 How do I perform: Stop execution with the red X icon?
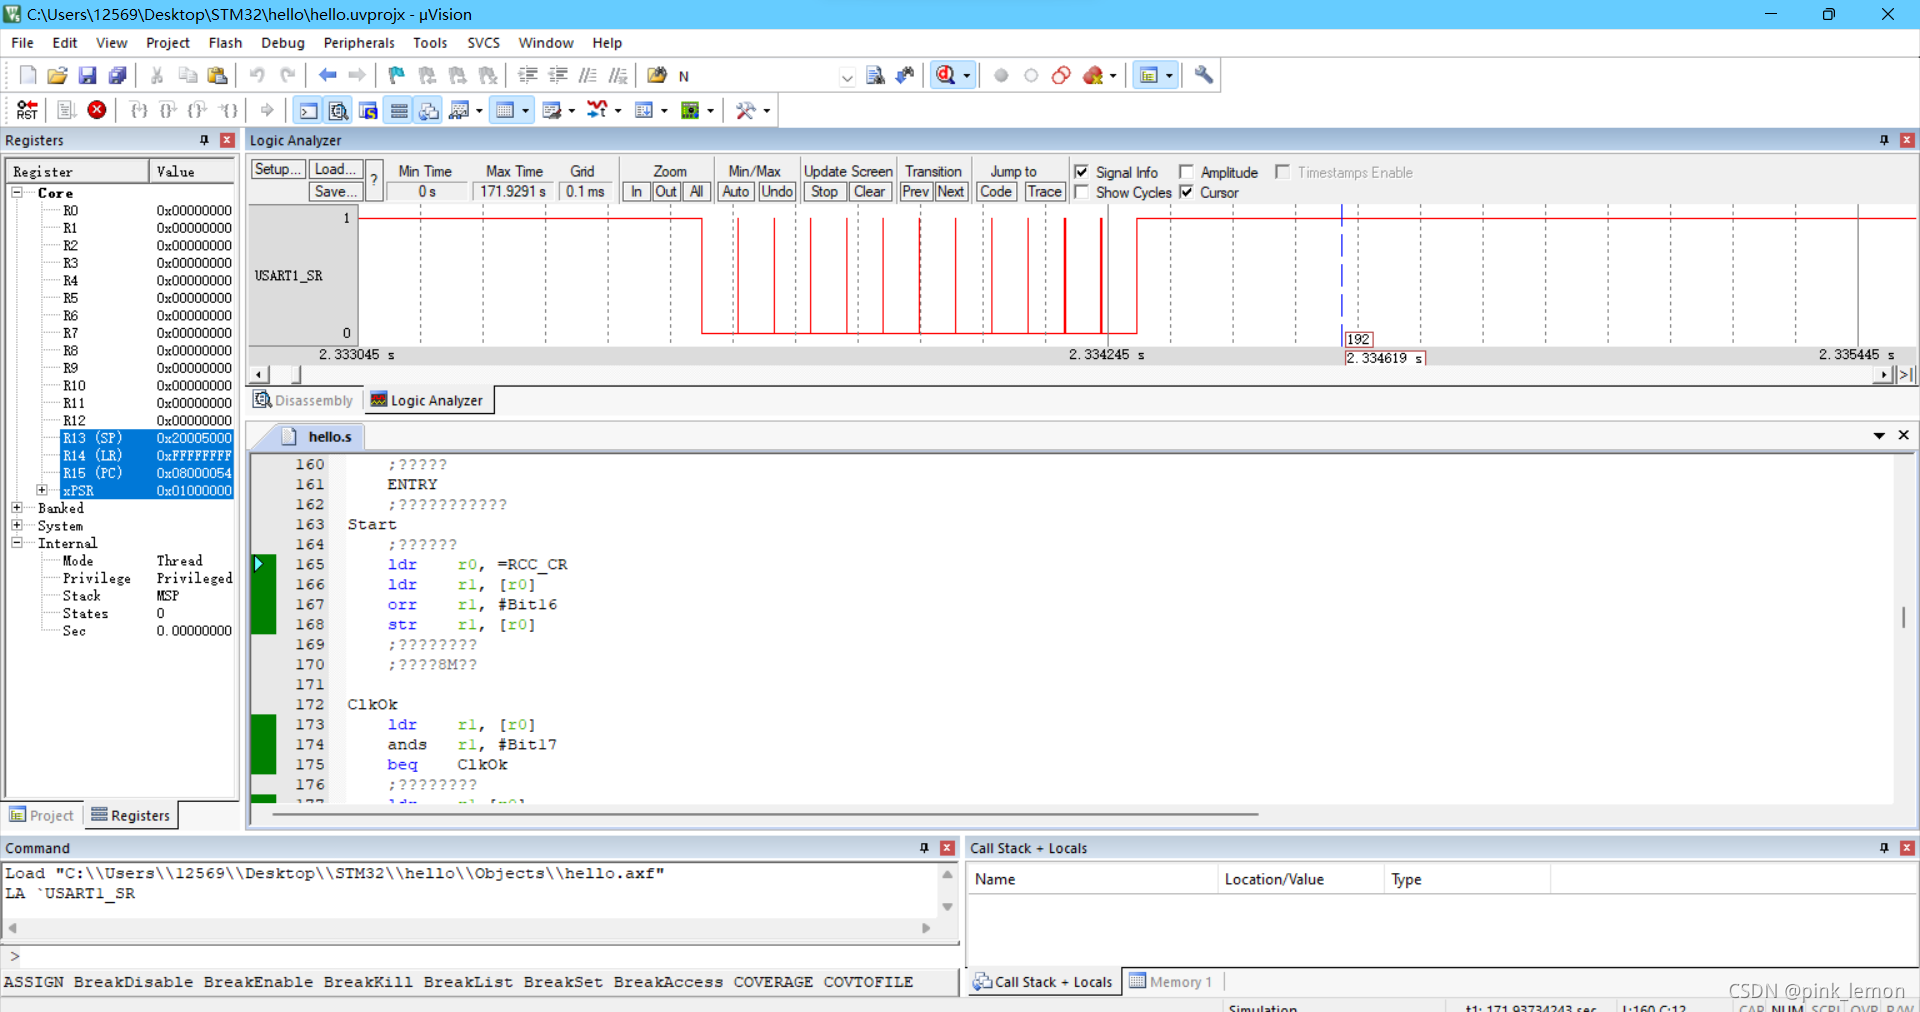(97, 110)
